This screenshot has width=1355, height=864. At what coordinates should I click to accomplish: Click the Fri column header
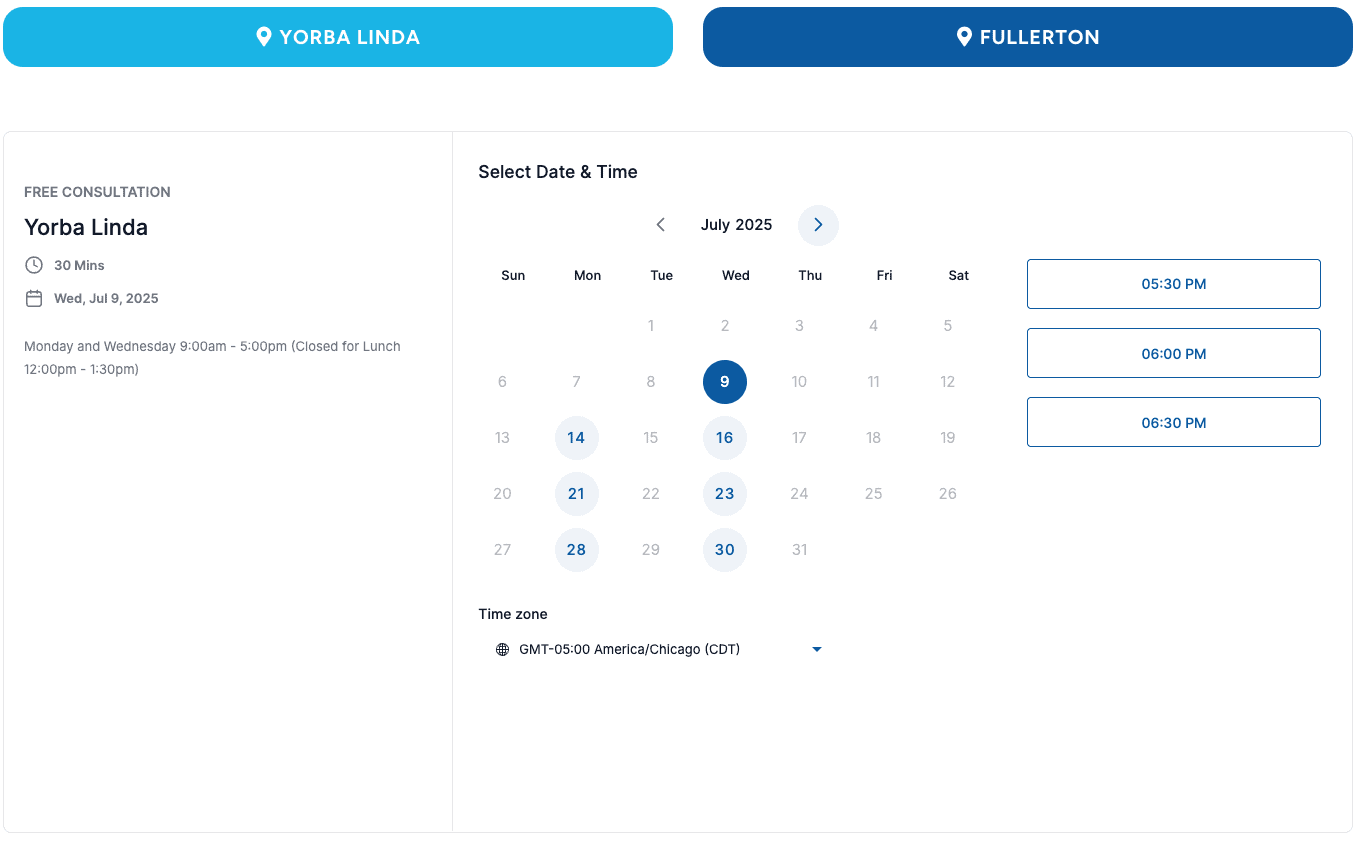click(884, 275)
